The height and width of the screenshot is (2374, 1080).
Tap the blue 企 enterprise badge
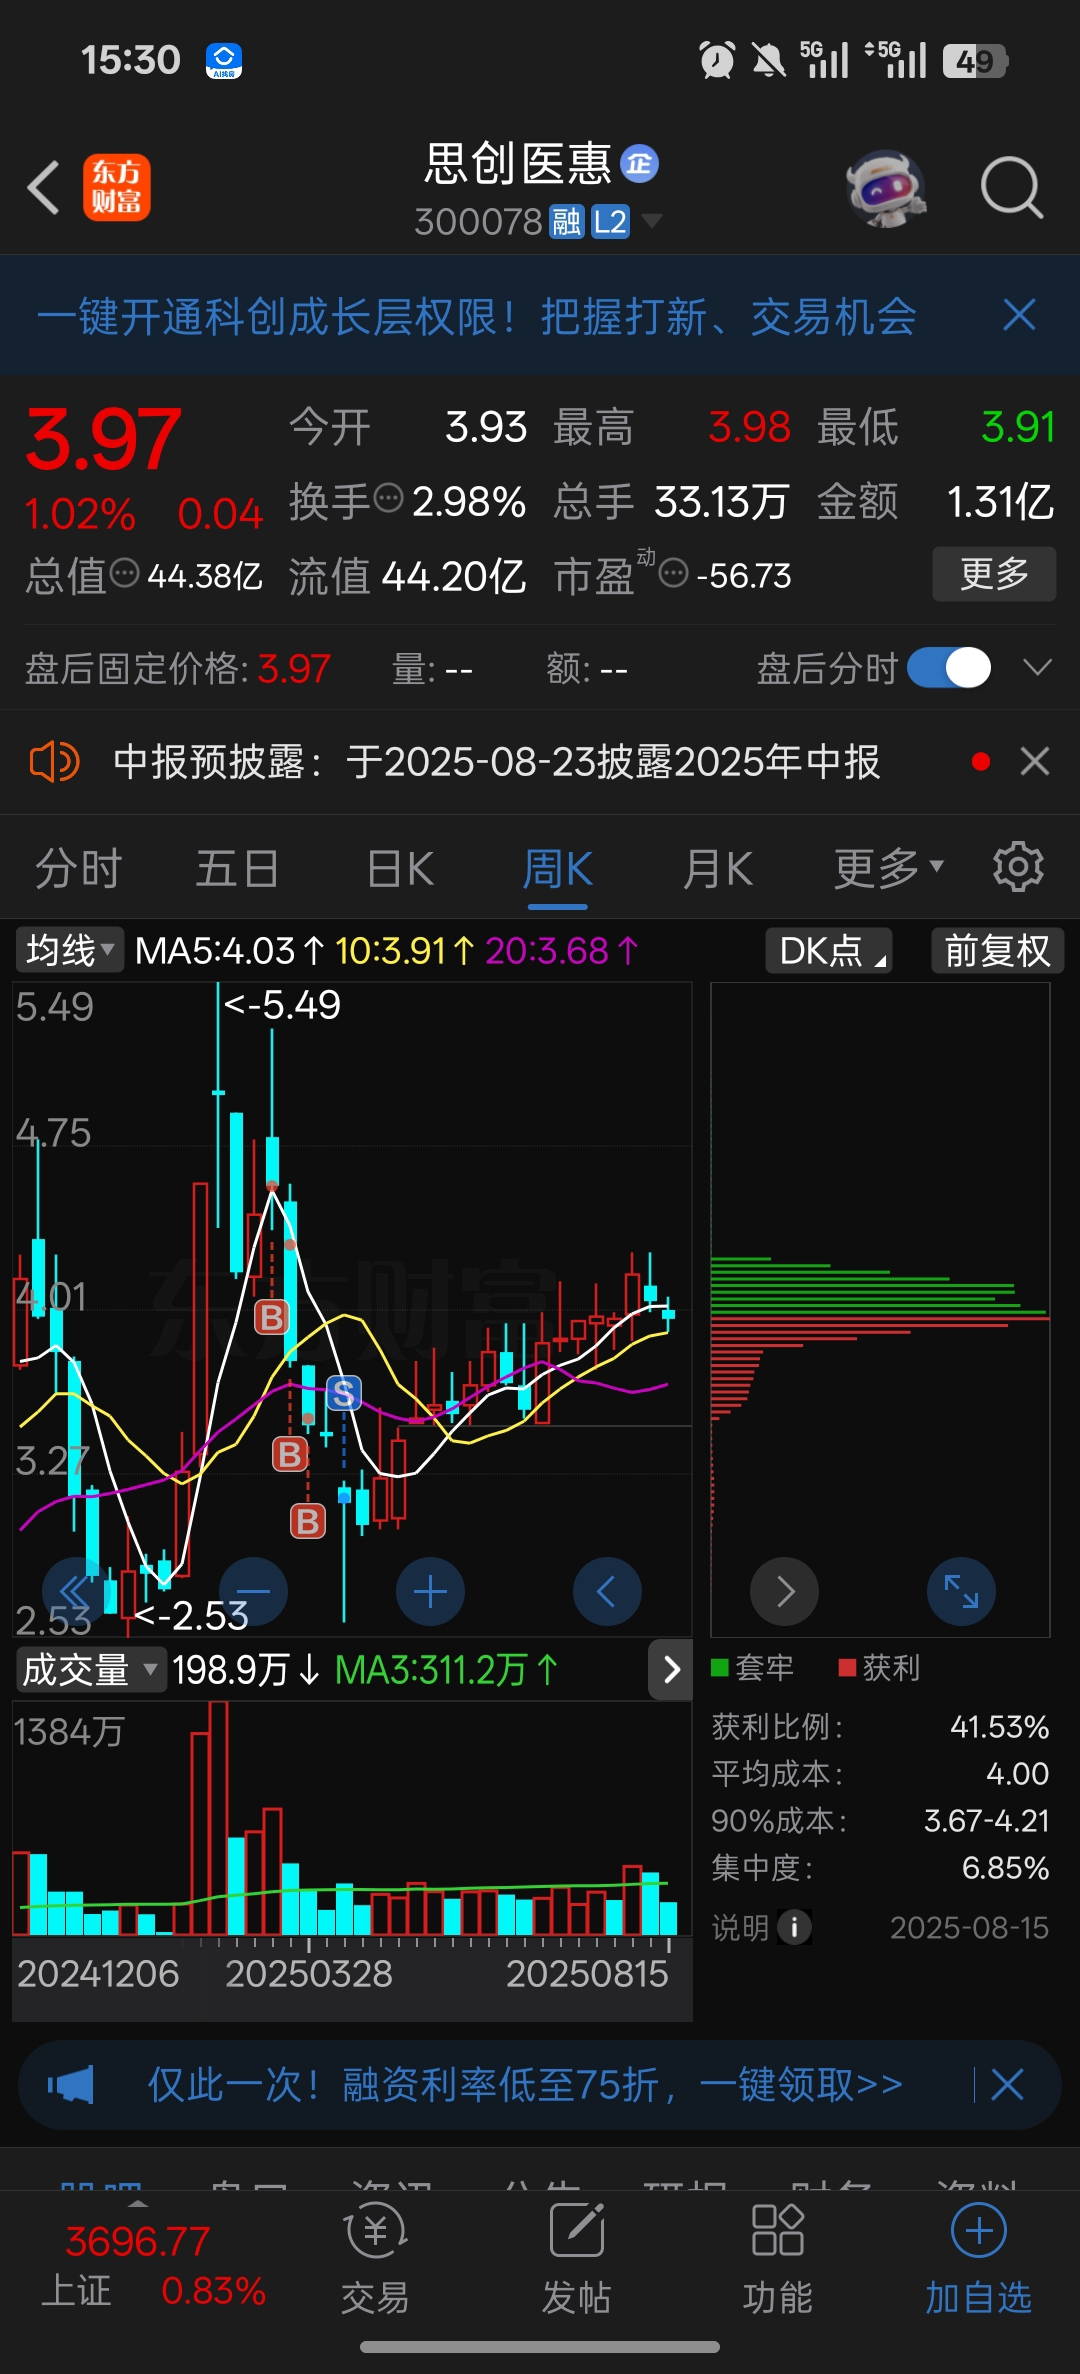pos(639,163)
